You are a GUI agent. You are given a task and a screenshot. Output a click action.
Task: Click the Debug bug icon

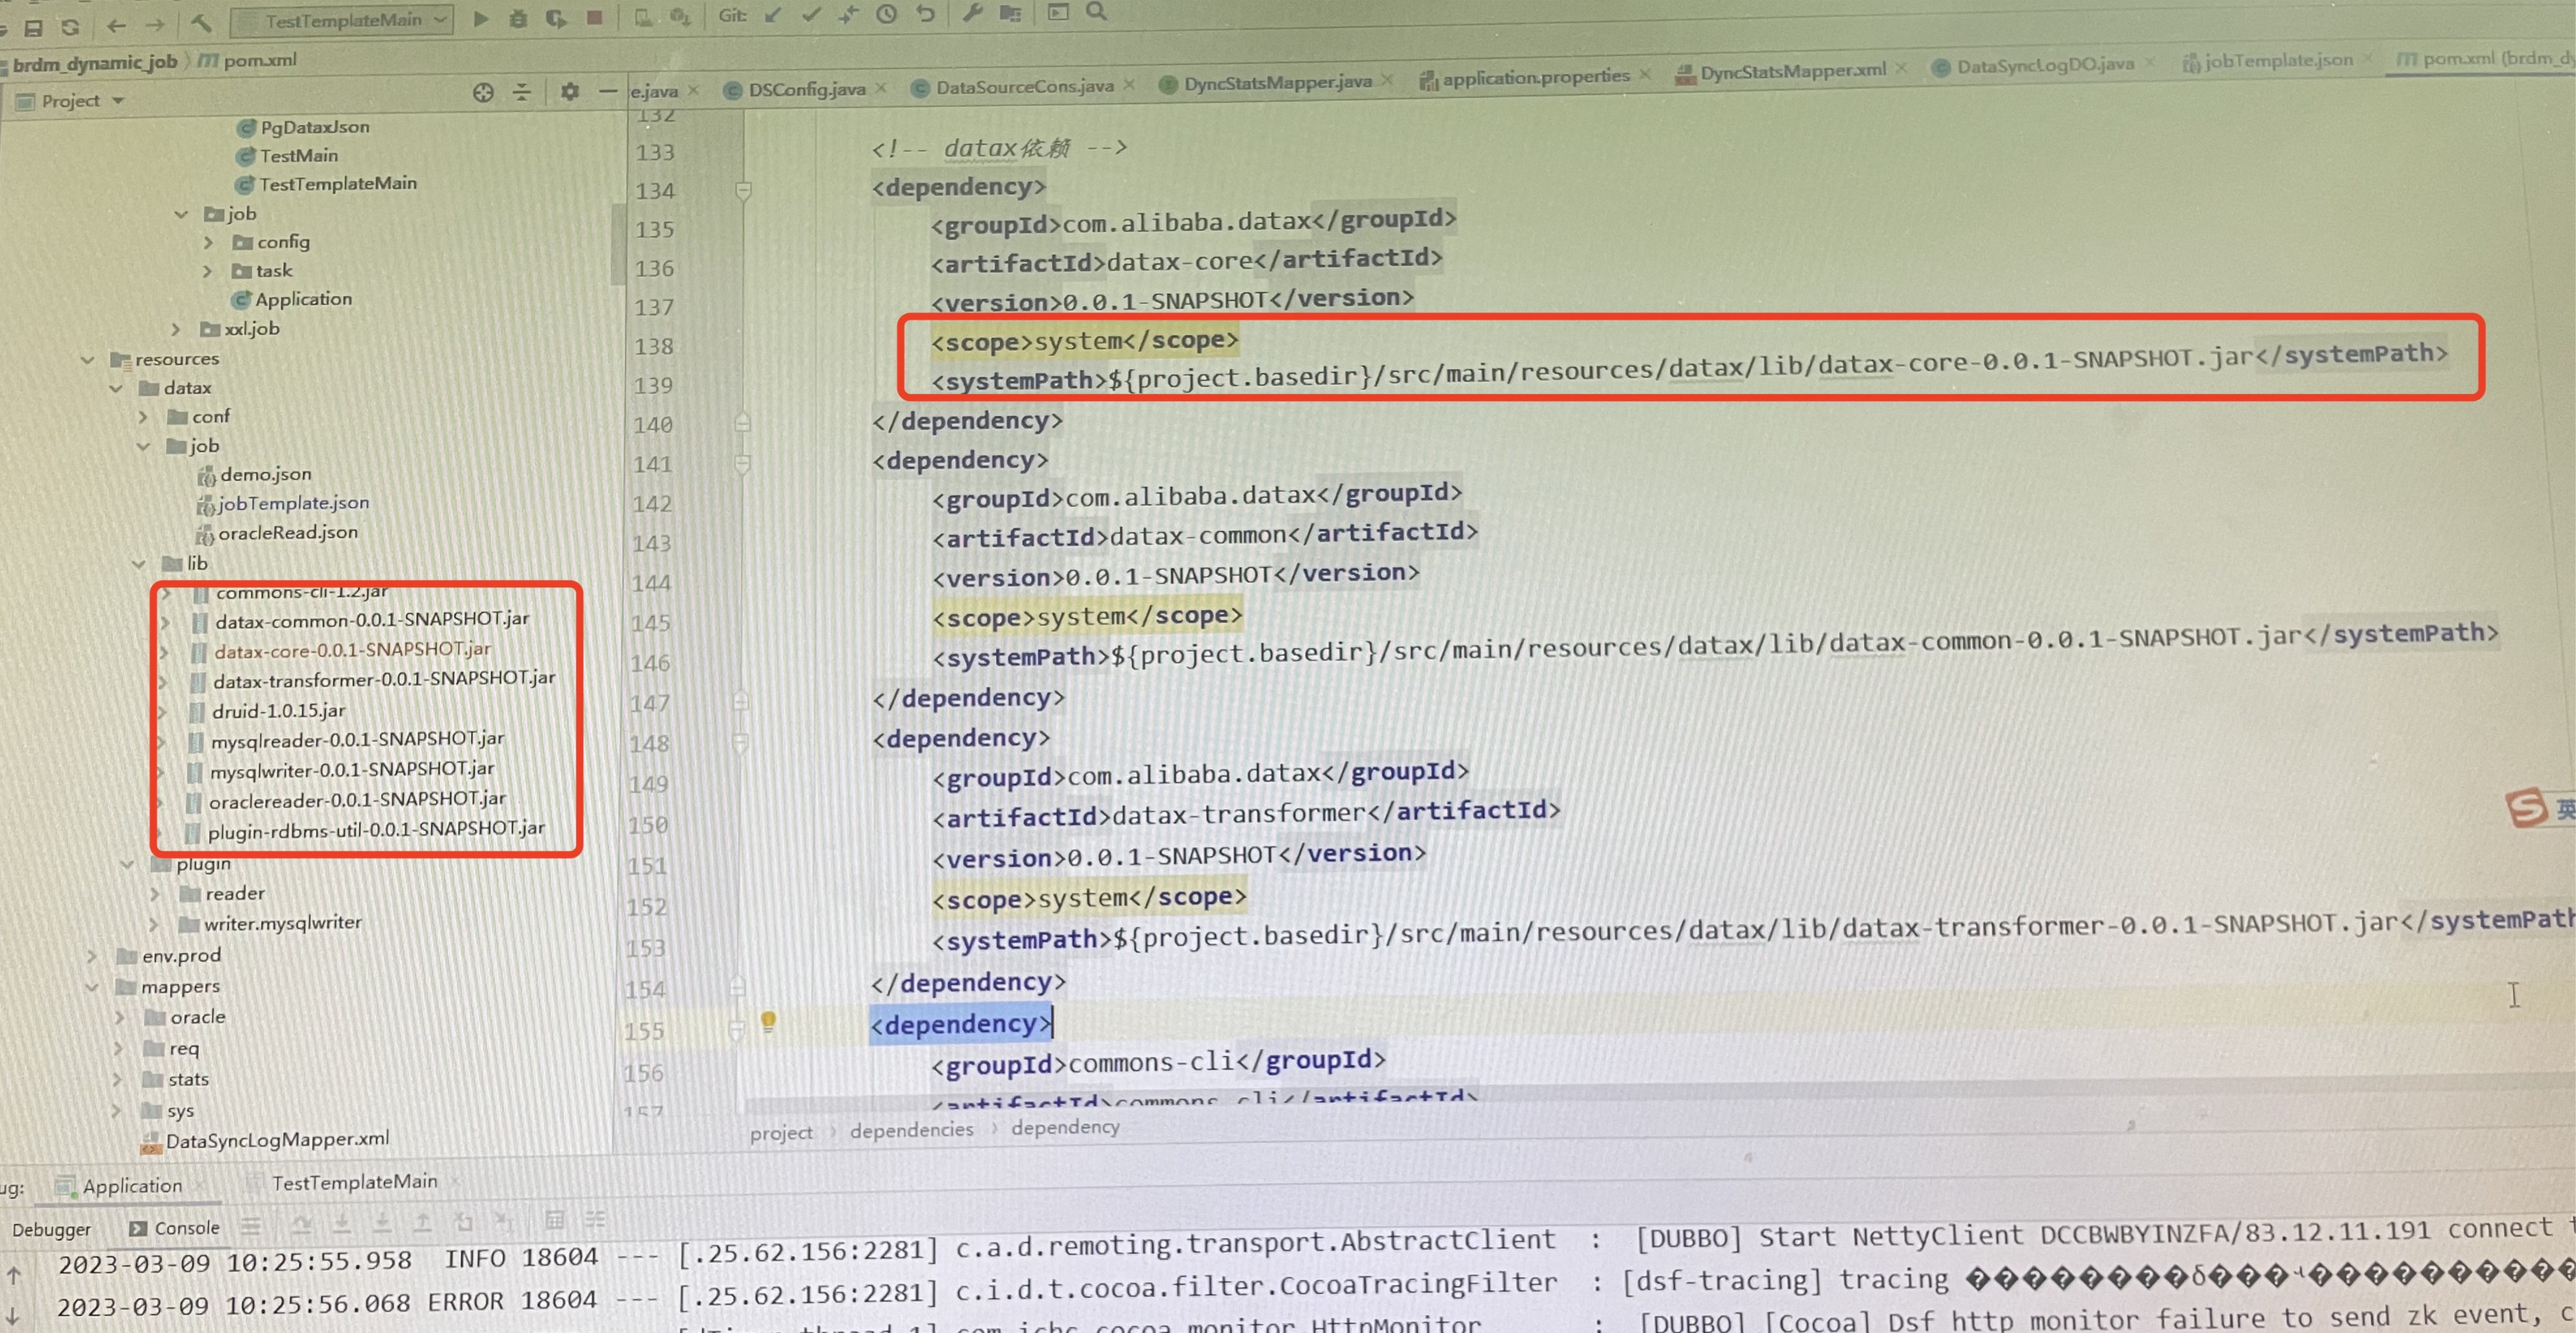518,18
